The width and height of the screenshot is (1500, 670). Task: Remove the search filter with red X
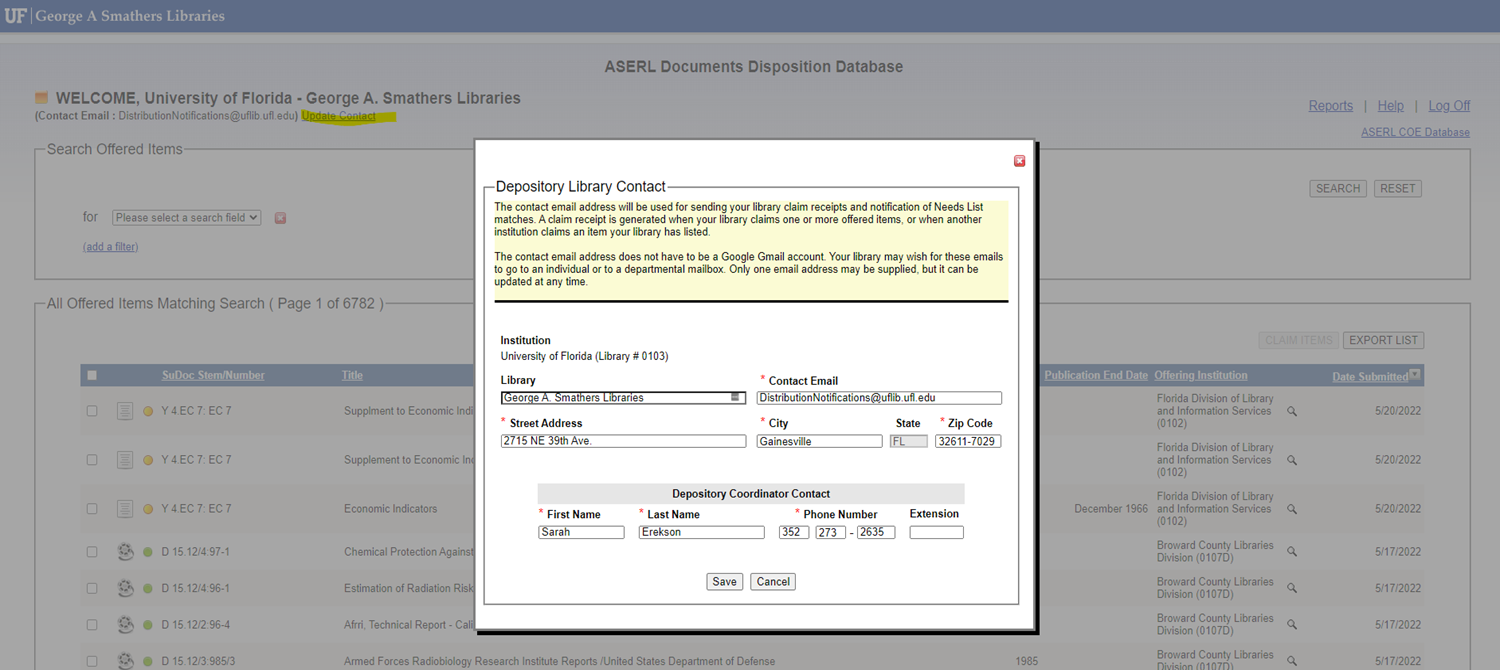pyautogui.click(x=280, y=218)
